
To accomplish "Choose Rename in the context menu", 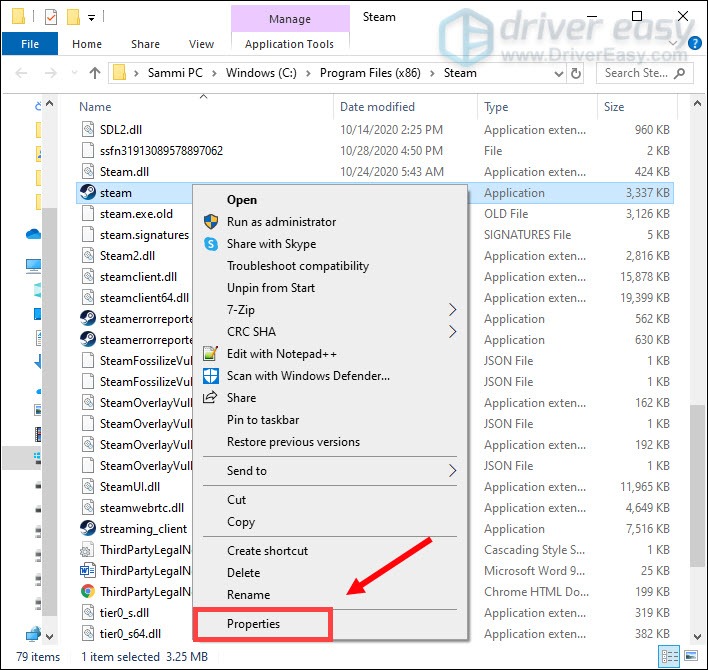I will point(248,595).
